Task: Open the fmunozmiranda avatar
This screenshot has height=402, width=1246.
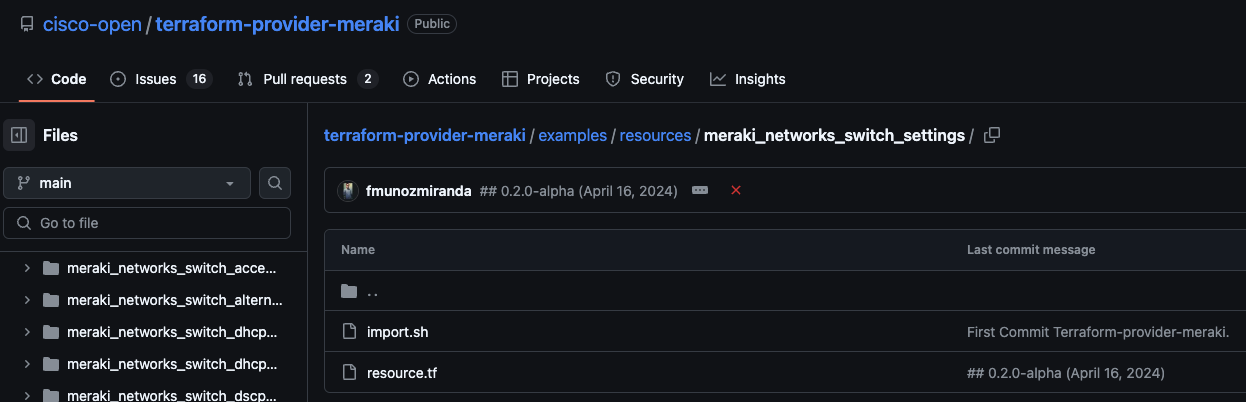Action: pos(348,190)
